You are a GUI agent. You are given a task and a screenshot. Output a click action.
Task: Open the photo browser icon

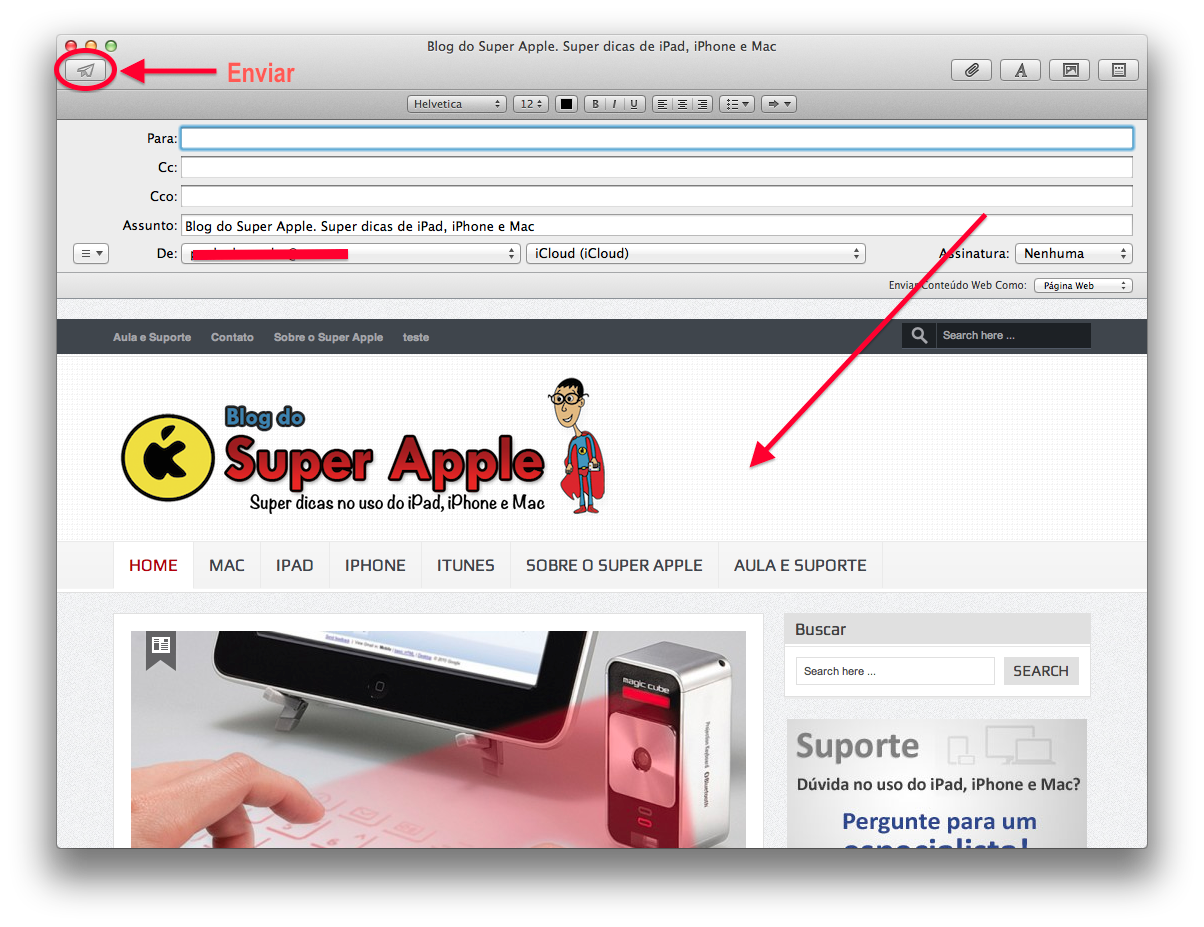point(1070,70)
